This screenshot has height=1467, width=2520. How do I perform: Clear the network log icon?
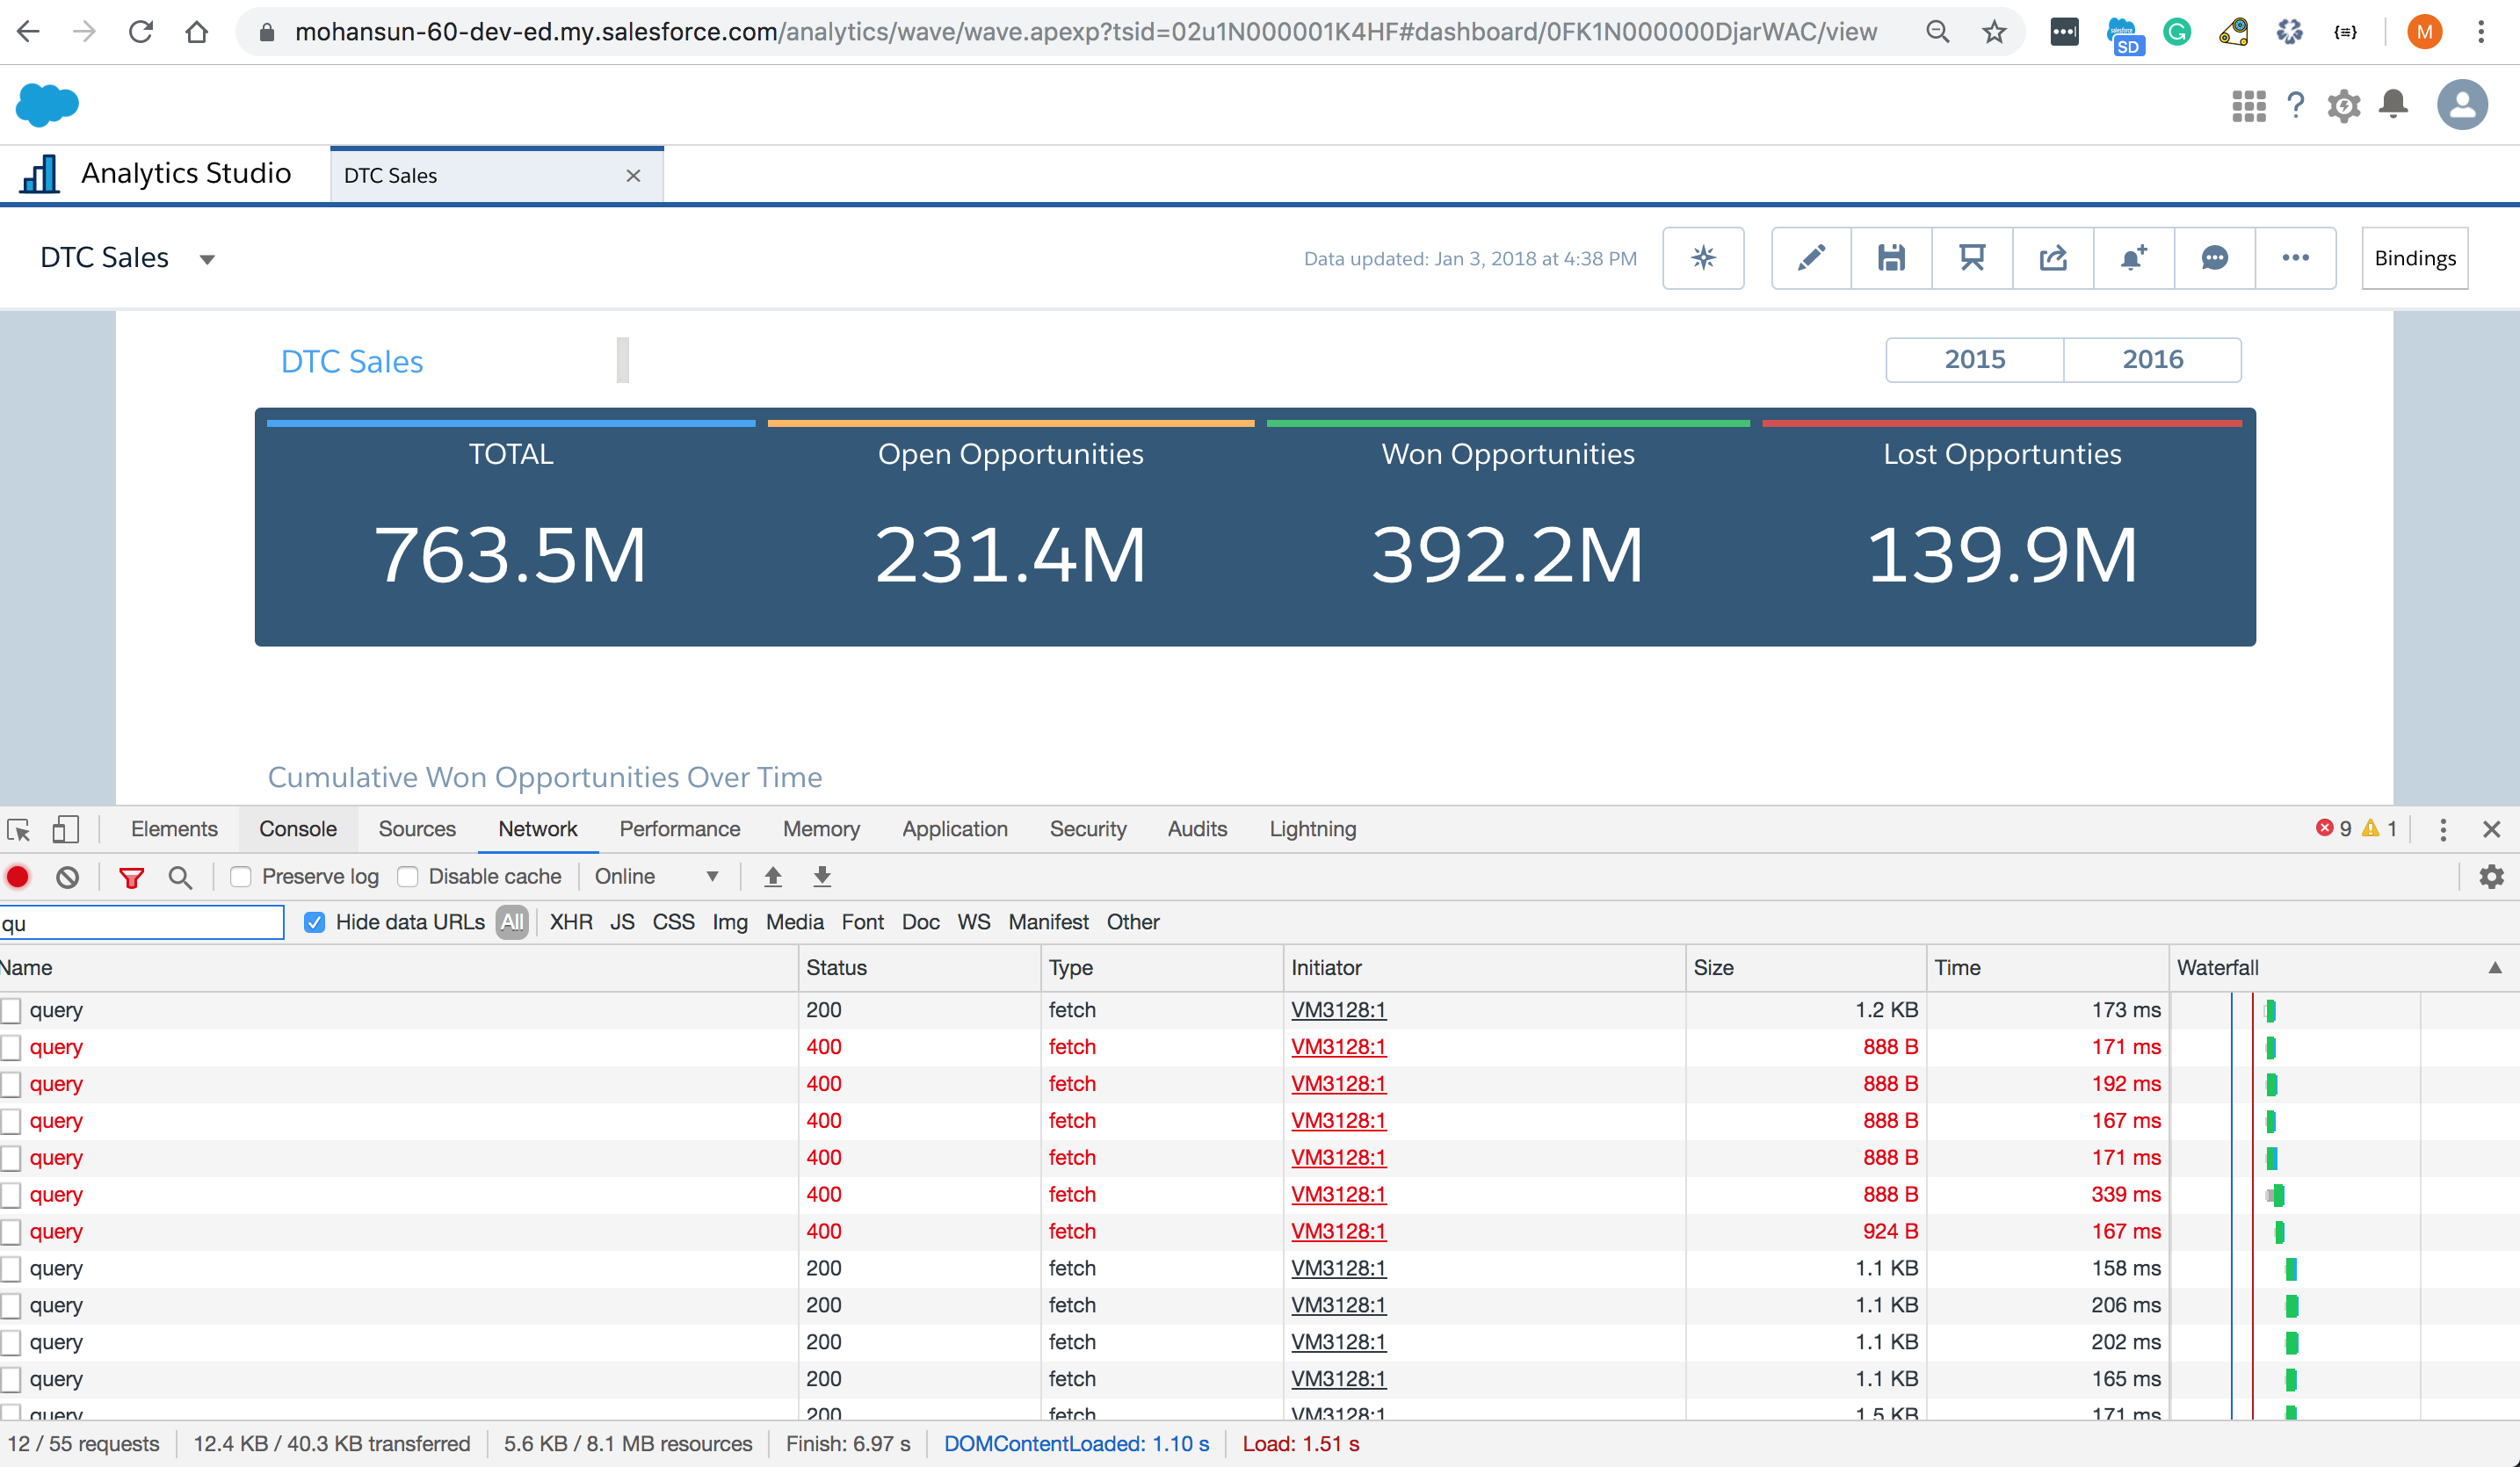(x=67, y=877)
